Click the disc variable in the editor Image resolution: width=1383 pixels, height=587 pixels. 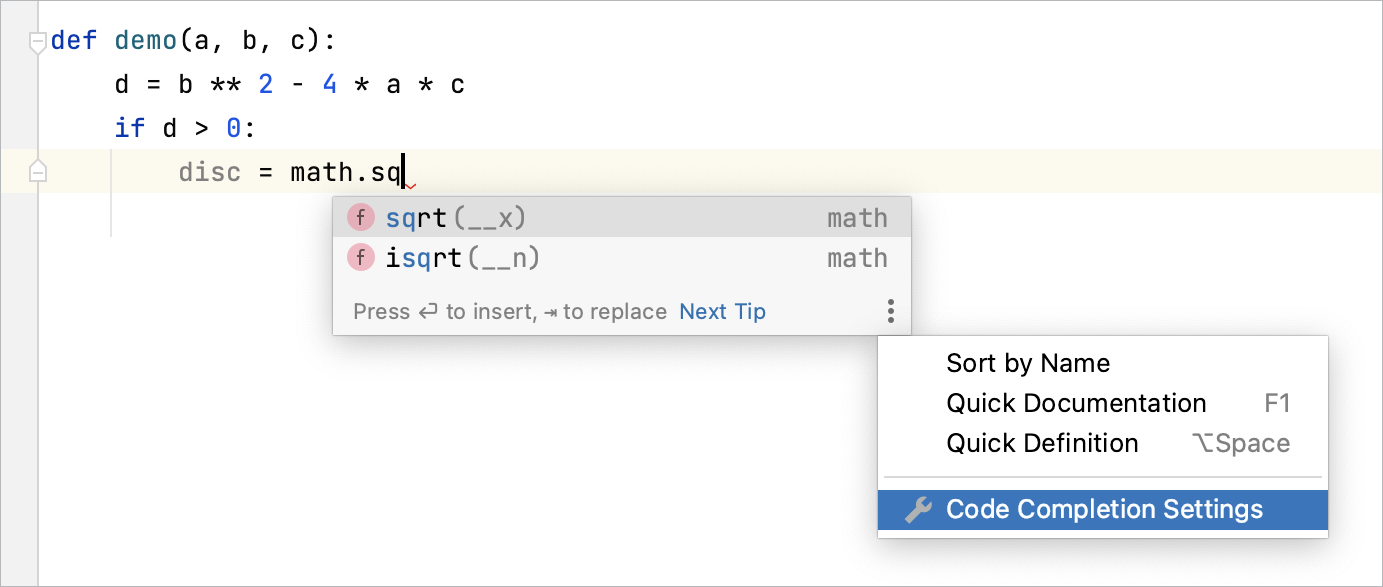point(210,172)
